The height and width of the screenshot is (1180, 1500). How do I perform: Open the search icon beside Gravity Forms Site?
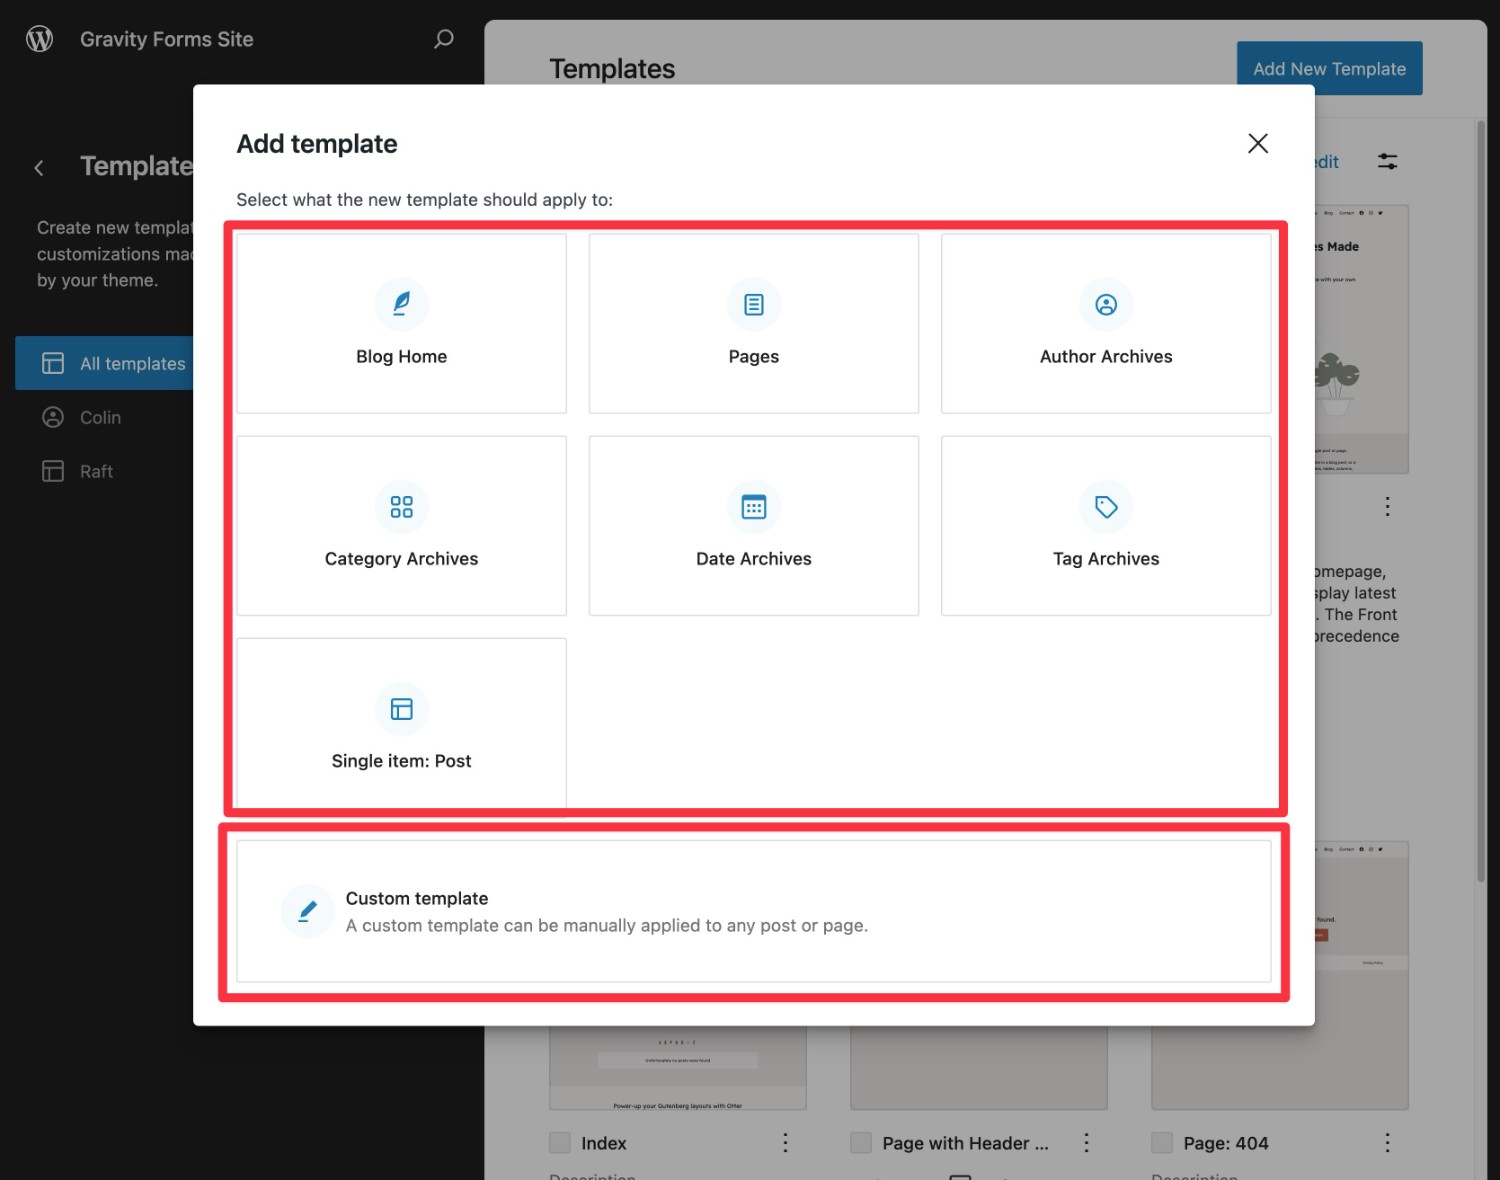[x=444, y=39]
